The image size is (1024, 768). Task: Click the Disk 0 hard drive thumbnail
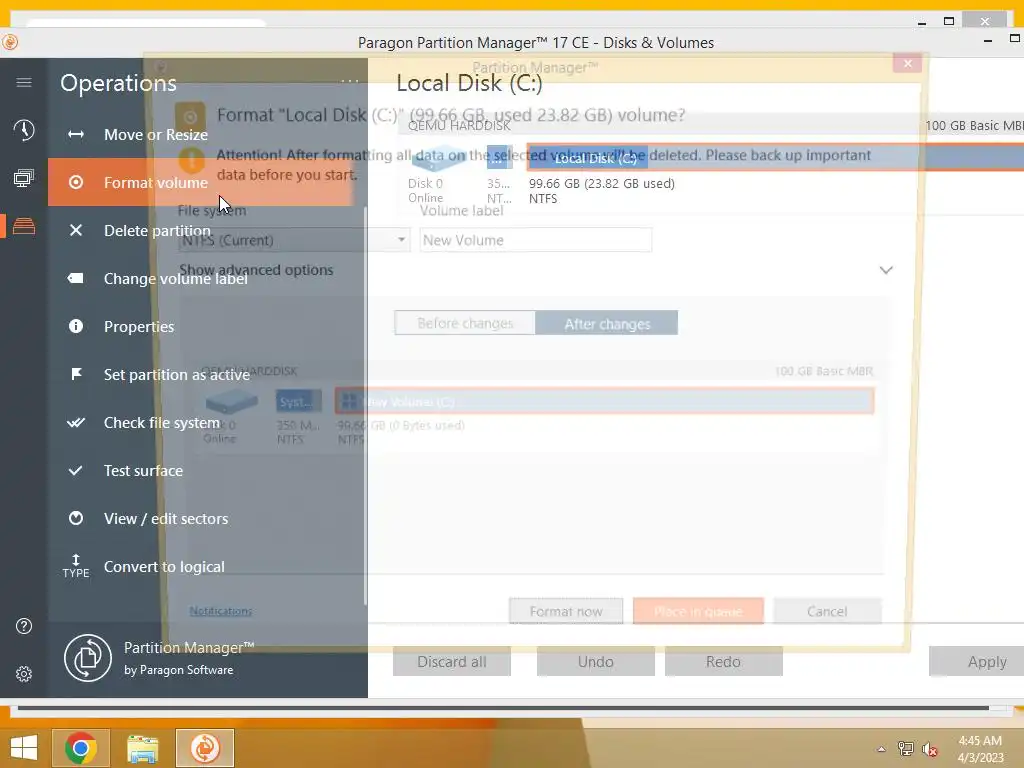tap(437, 158)
